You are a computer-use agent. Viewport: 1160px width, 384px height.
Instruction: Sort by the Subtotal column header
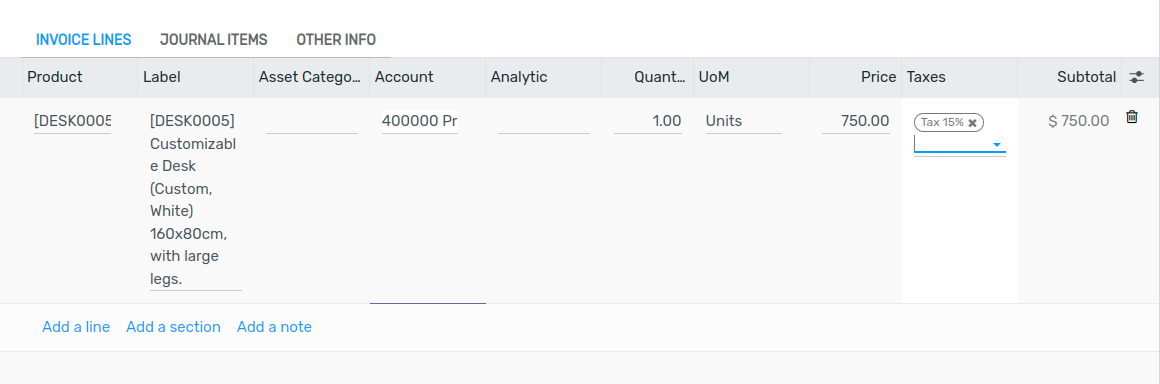click(1086, 77)
